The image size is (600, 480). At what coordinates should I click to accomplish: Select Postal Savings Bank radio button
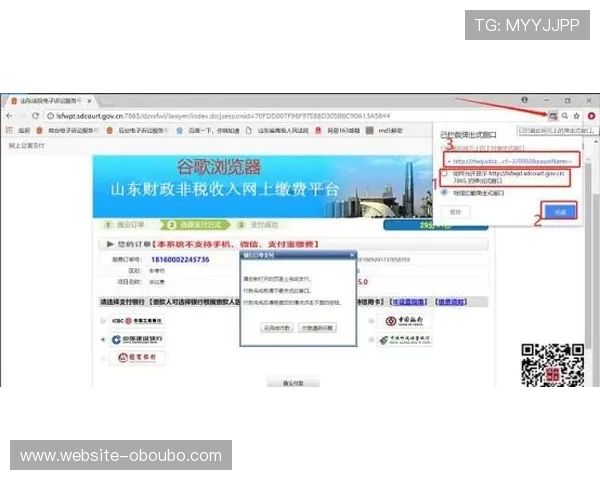(x=371, y=340)
